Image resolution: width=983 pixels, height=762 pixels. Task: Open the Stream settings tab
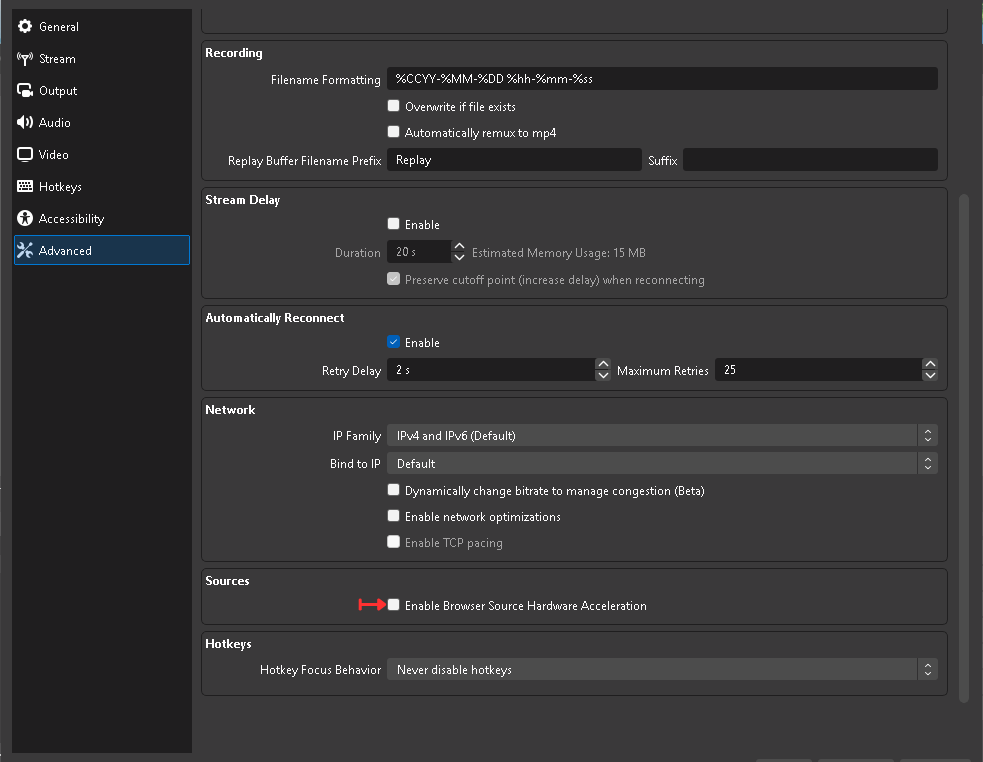point(102,58)
